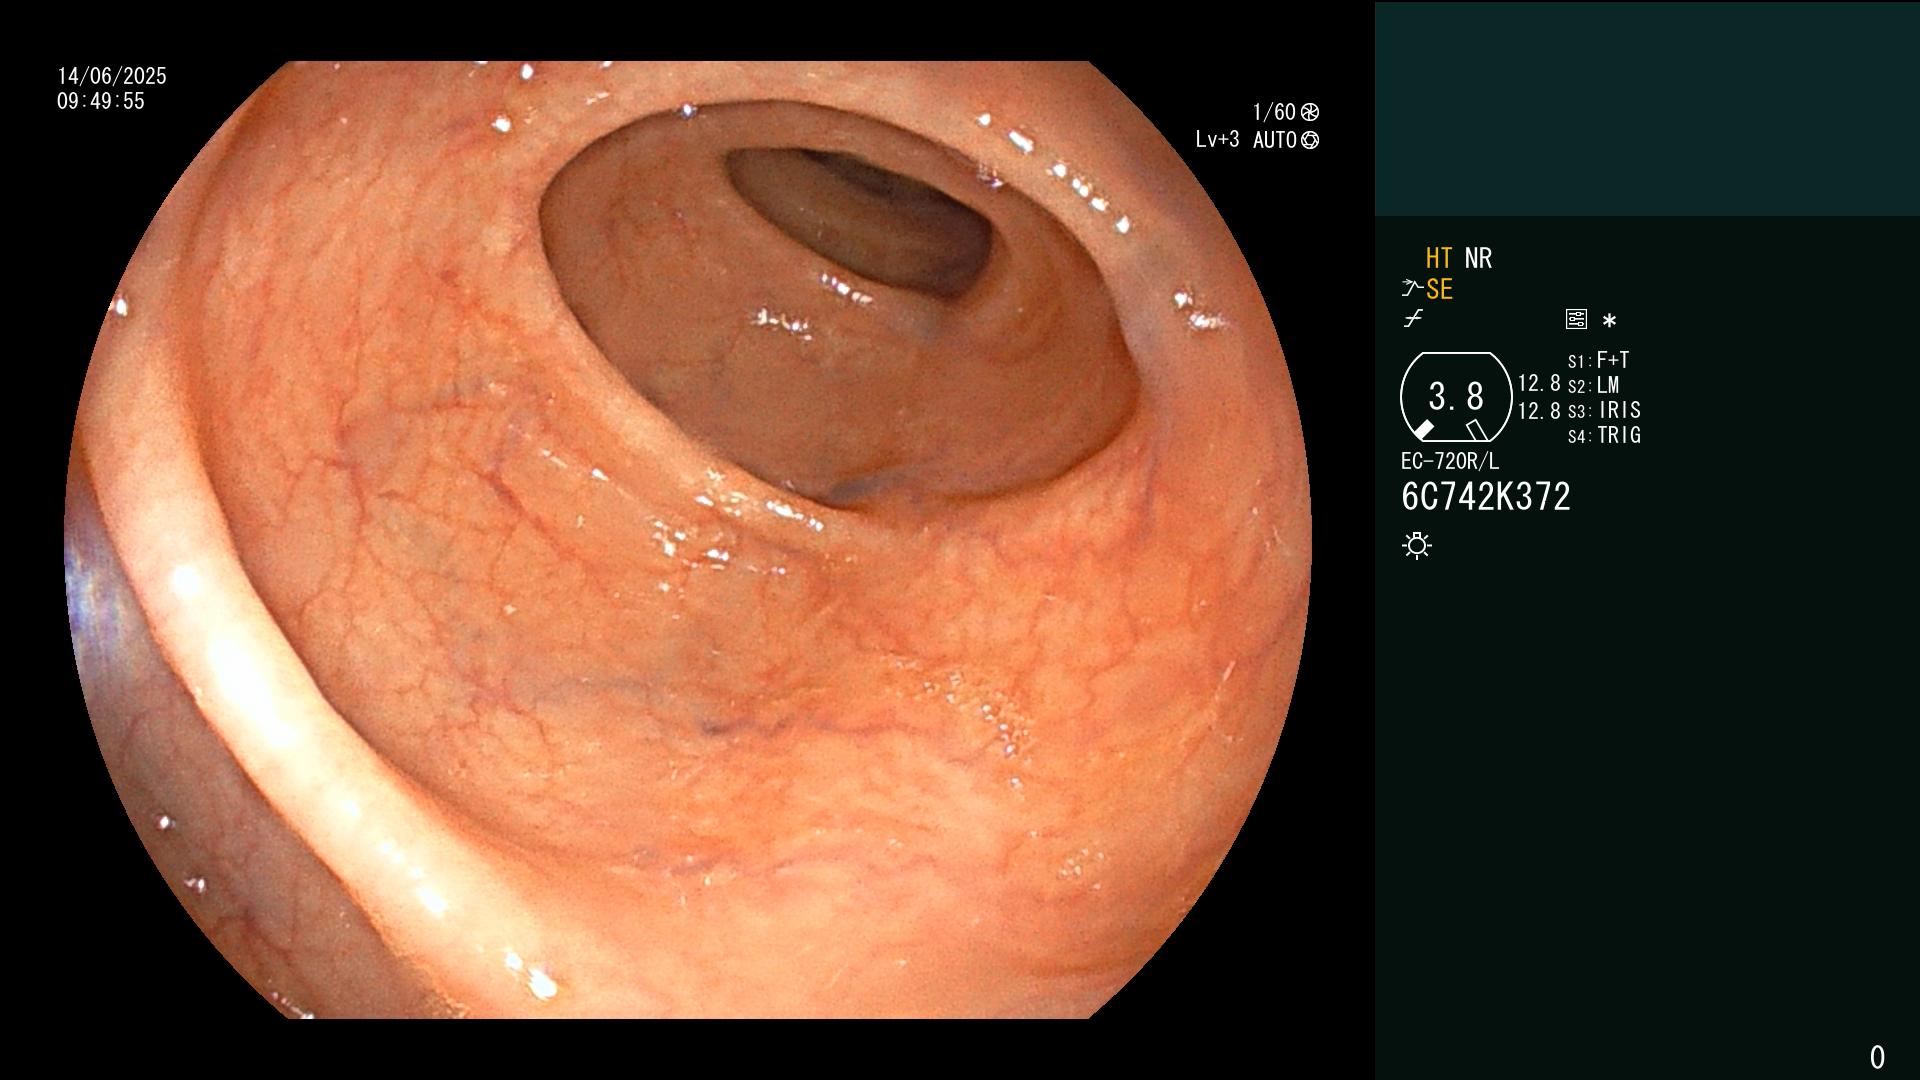The image size is (1920, 1080).
Task: Click the Lv+3 brightness level
Action: [x=1217, y=140]
